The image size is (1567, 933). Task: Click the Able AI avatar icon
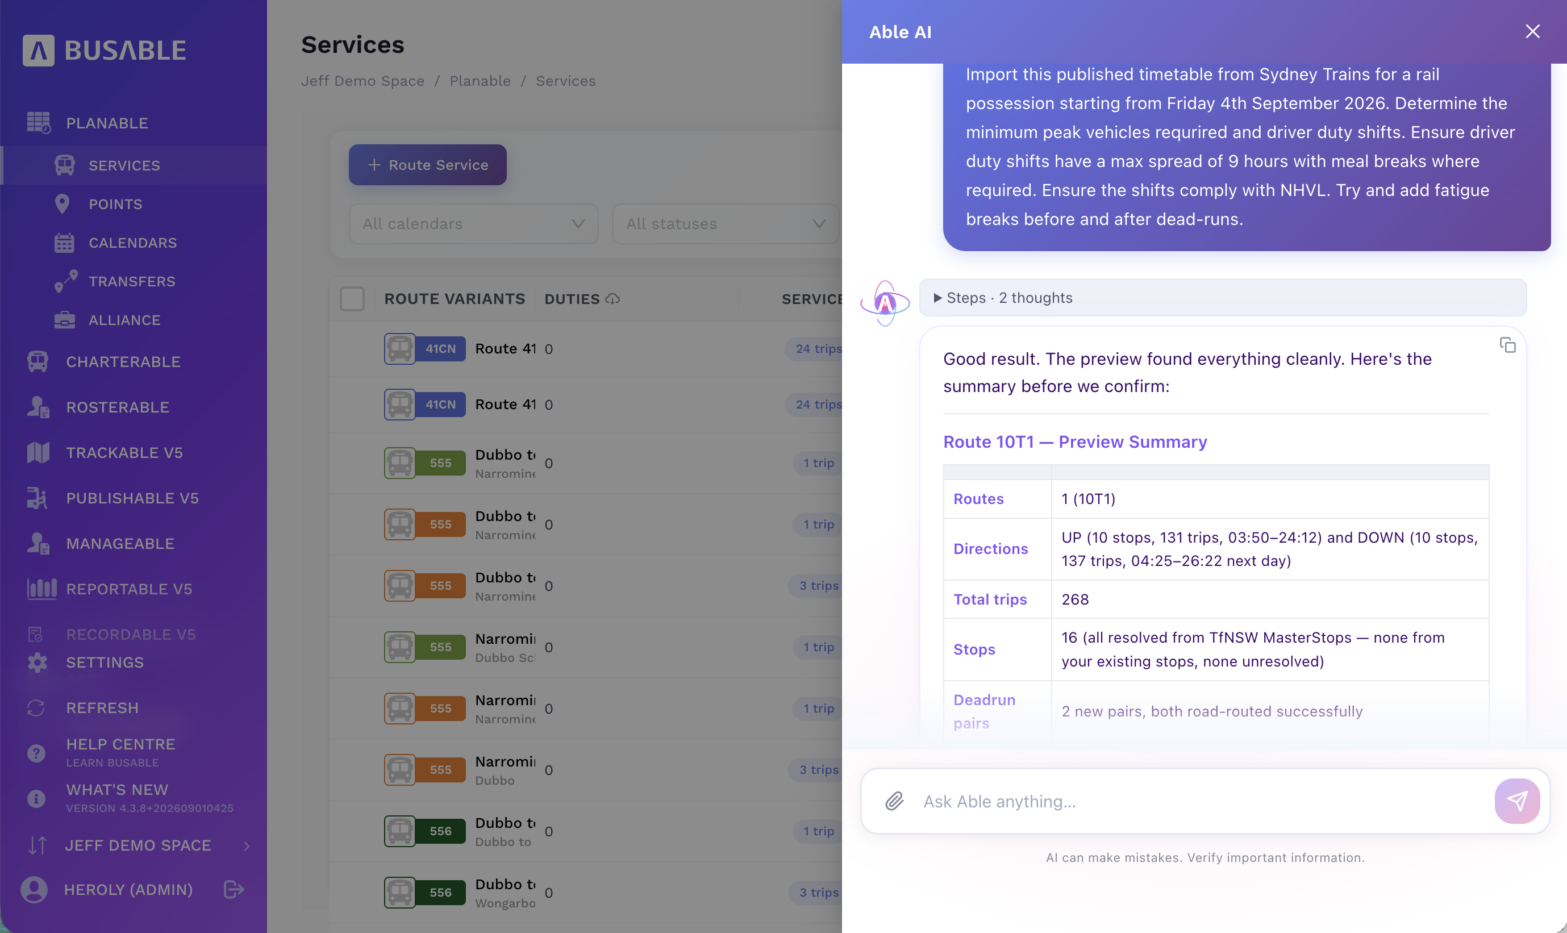tap(885, 303)
